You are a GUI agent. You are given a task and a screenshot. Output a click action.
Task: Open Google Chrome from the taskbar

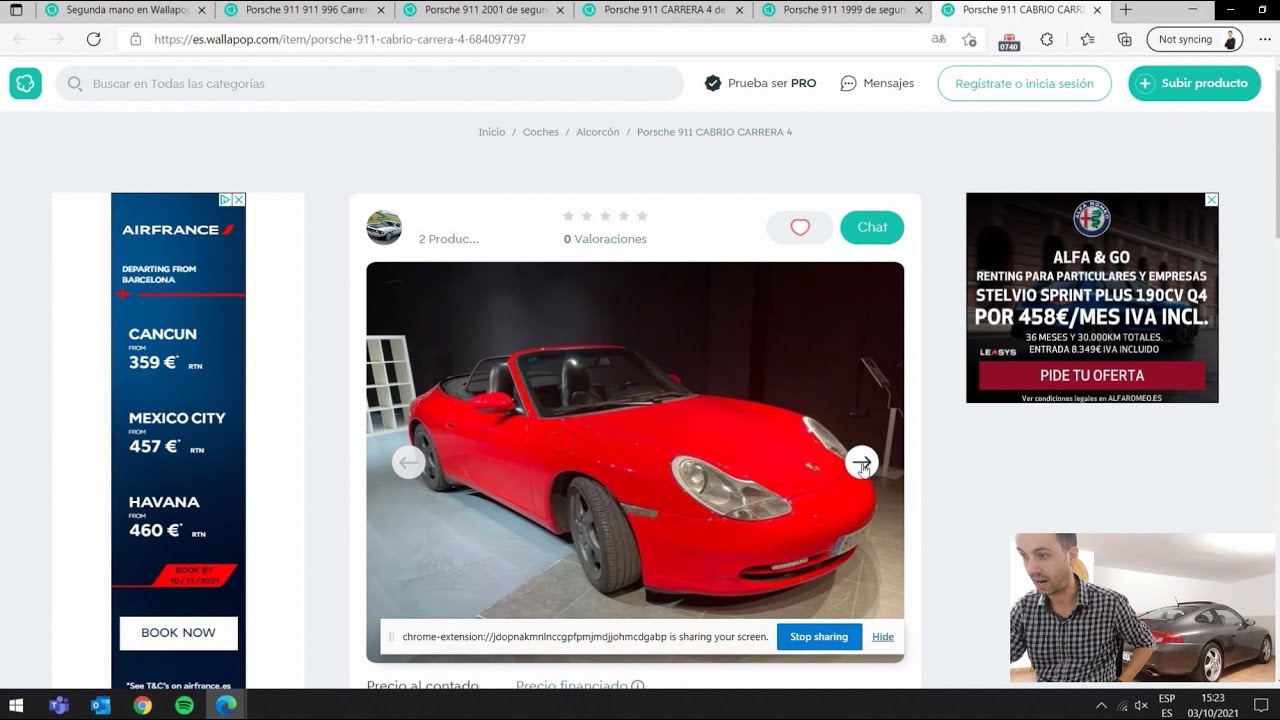click(143, 705)
